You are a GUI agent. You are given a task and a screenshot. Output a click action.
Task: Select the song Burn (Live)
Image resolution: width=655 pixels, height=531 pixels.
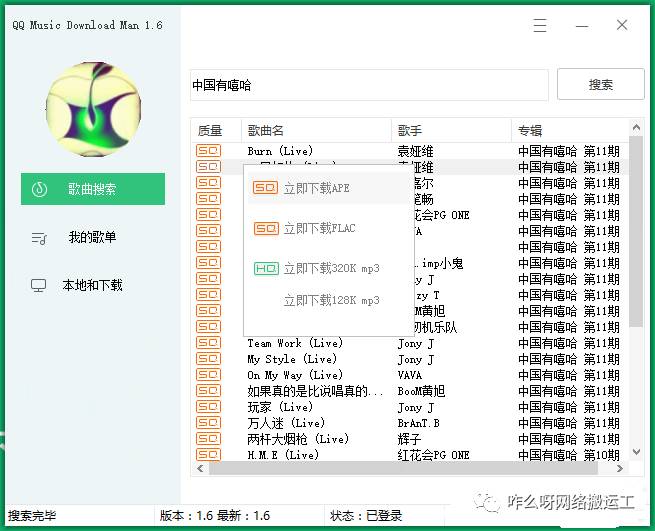tap(280, 151)
